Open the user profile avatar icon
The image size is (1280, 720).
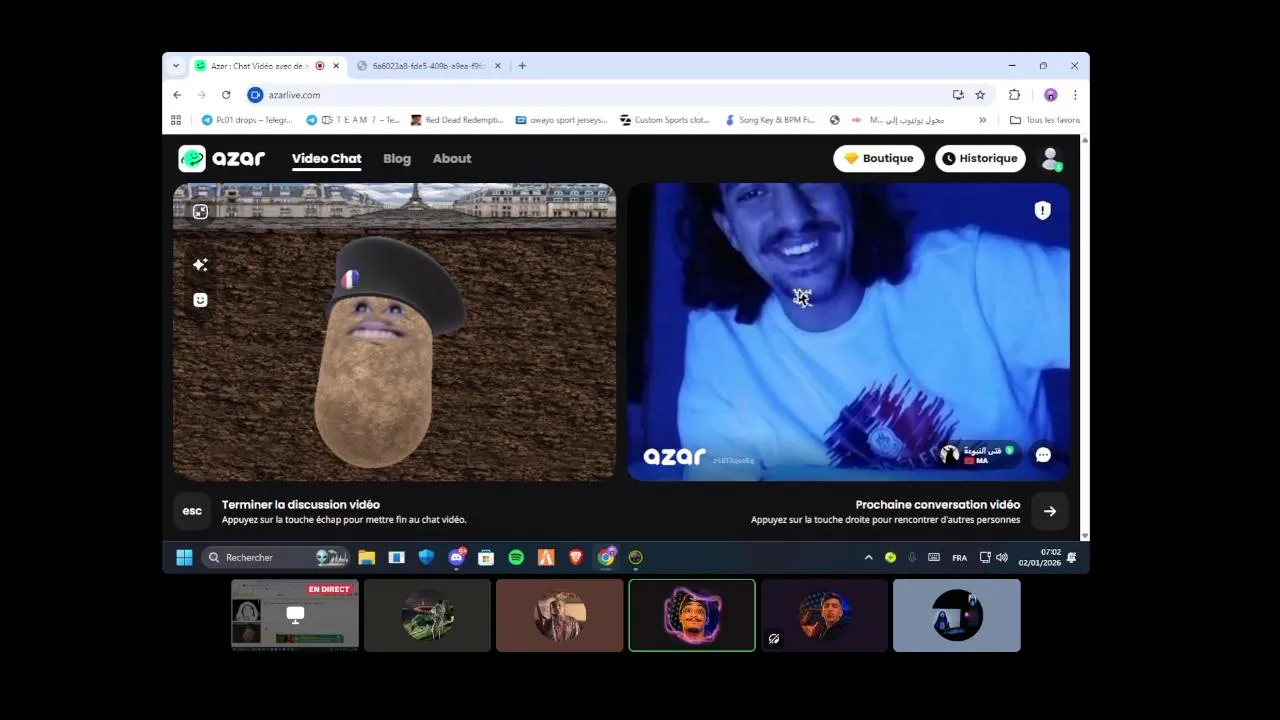(x=1051, y=159)
